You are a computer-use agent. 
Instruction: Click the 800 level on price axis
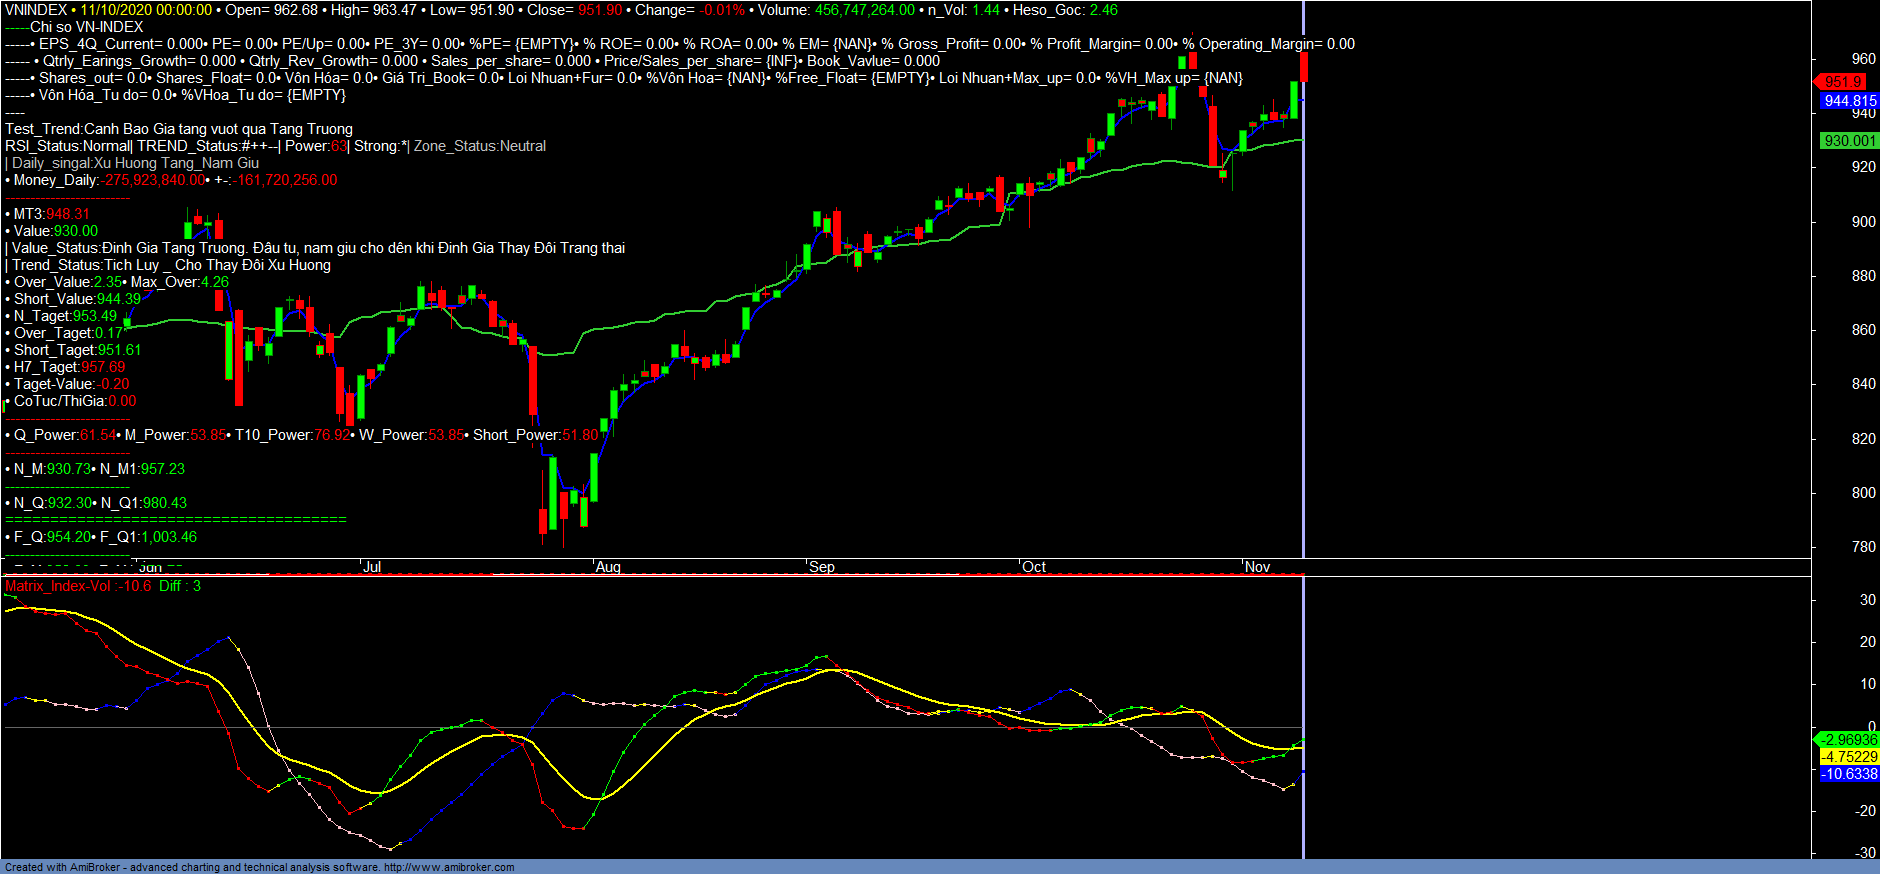pos(1863,493)
